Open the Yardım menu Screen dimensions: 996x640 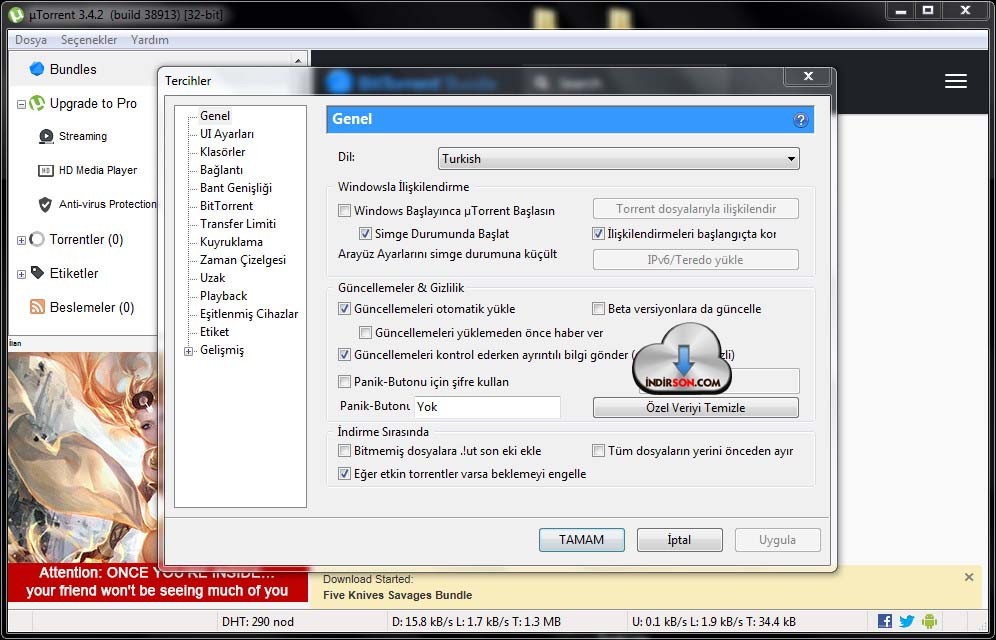click(150, 39)
